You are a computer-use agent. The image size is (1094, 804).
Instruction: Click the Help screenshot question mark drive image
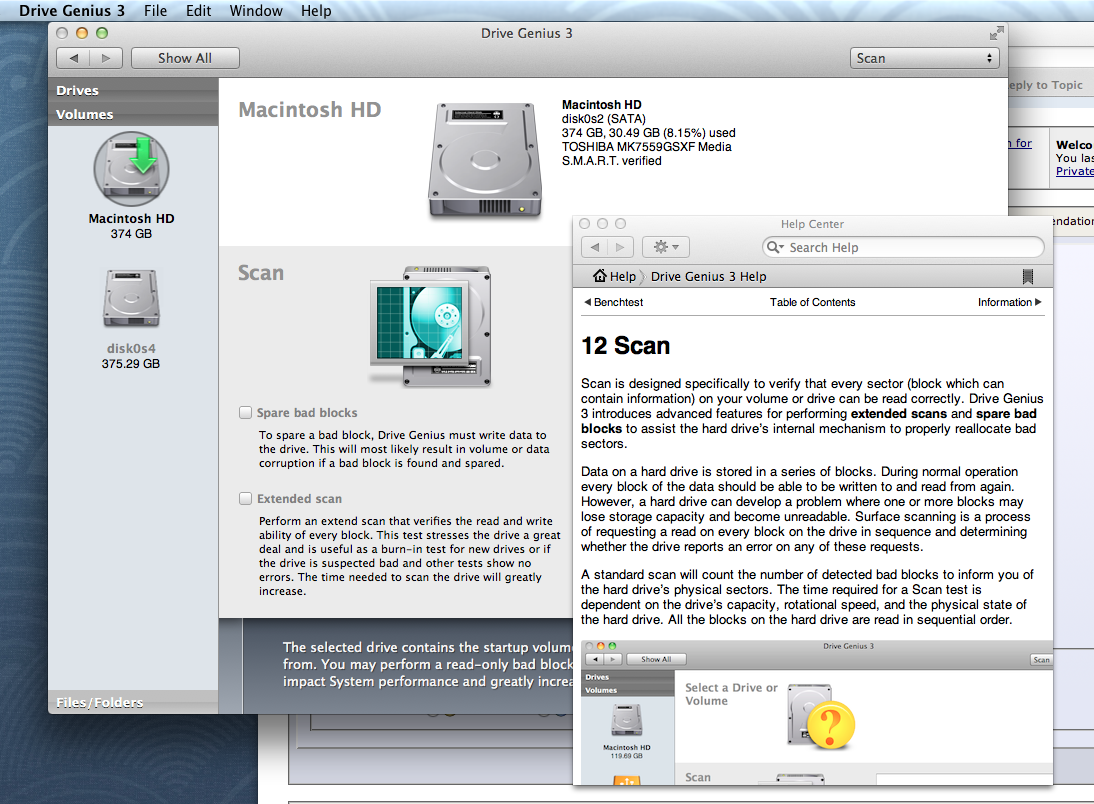pos(821,717)
